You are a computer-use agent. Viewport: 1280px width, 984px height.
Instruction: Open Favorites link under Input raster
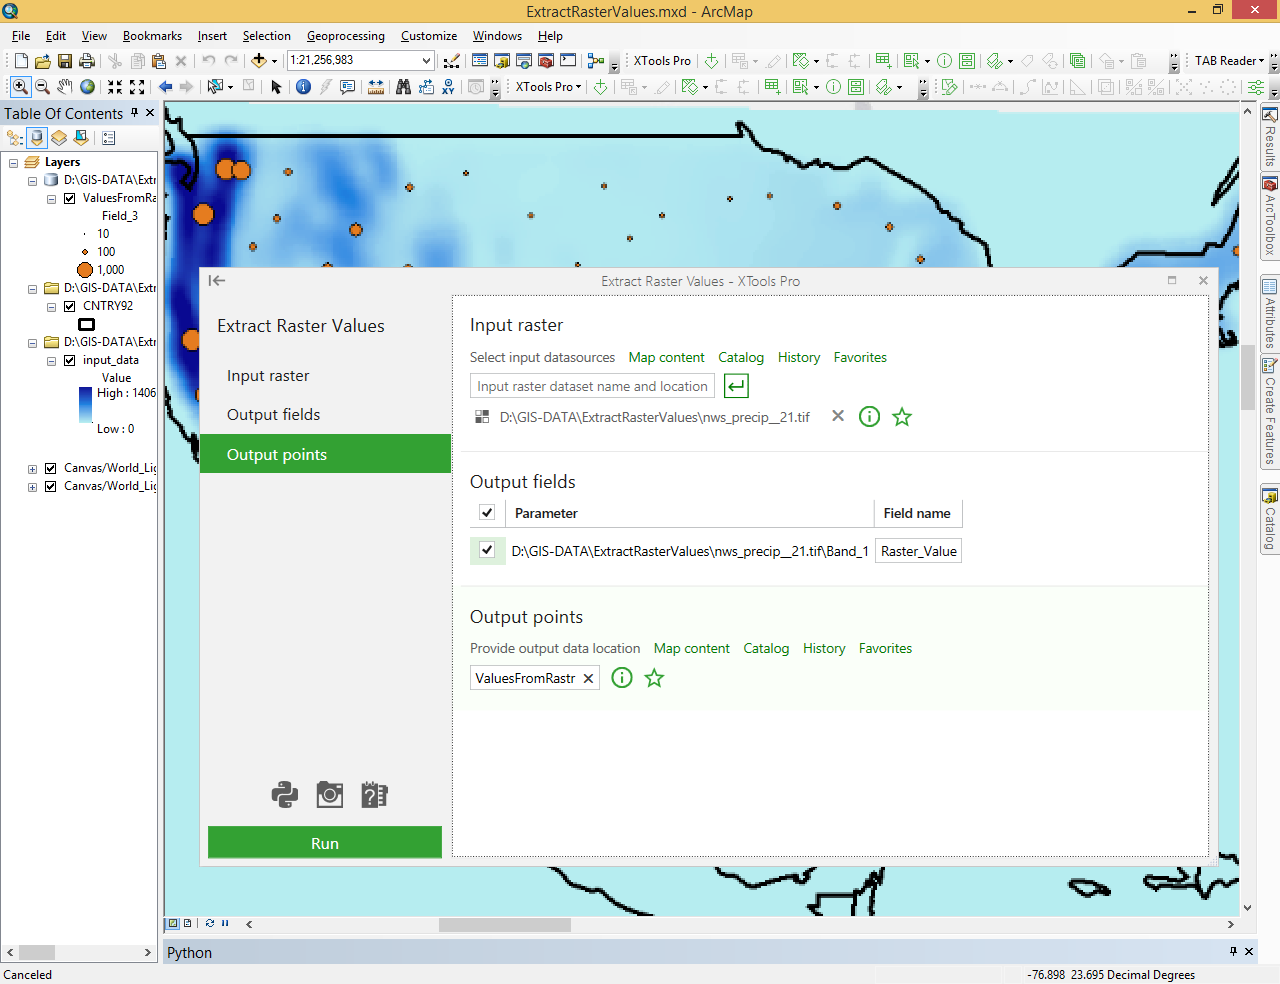coord(860,357)
